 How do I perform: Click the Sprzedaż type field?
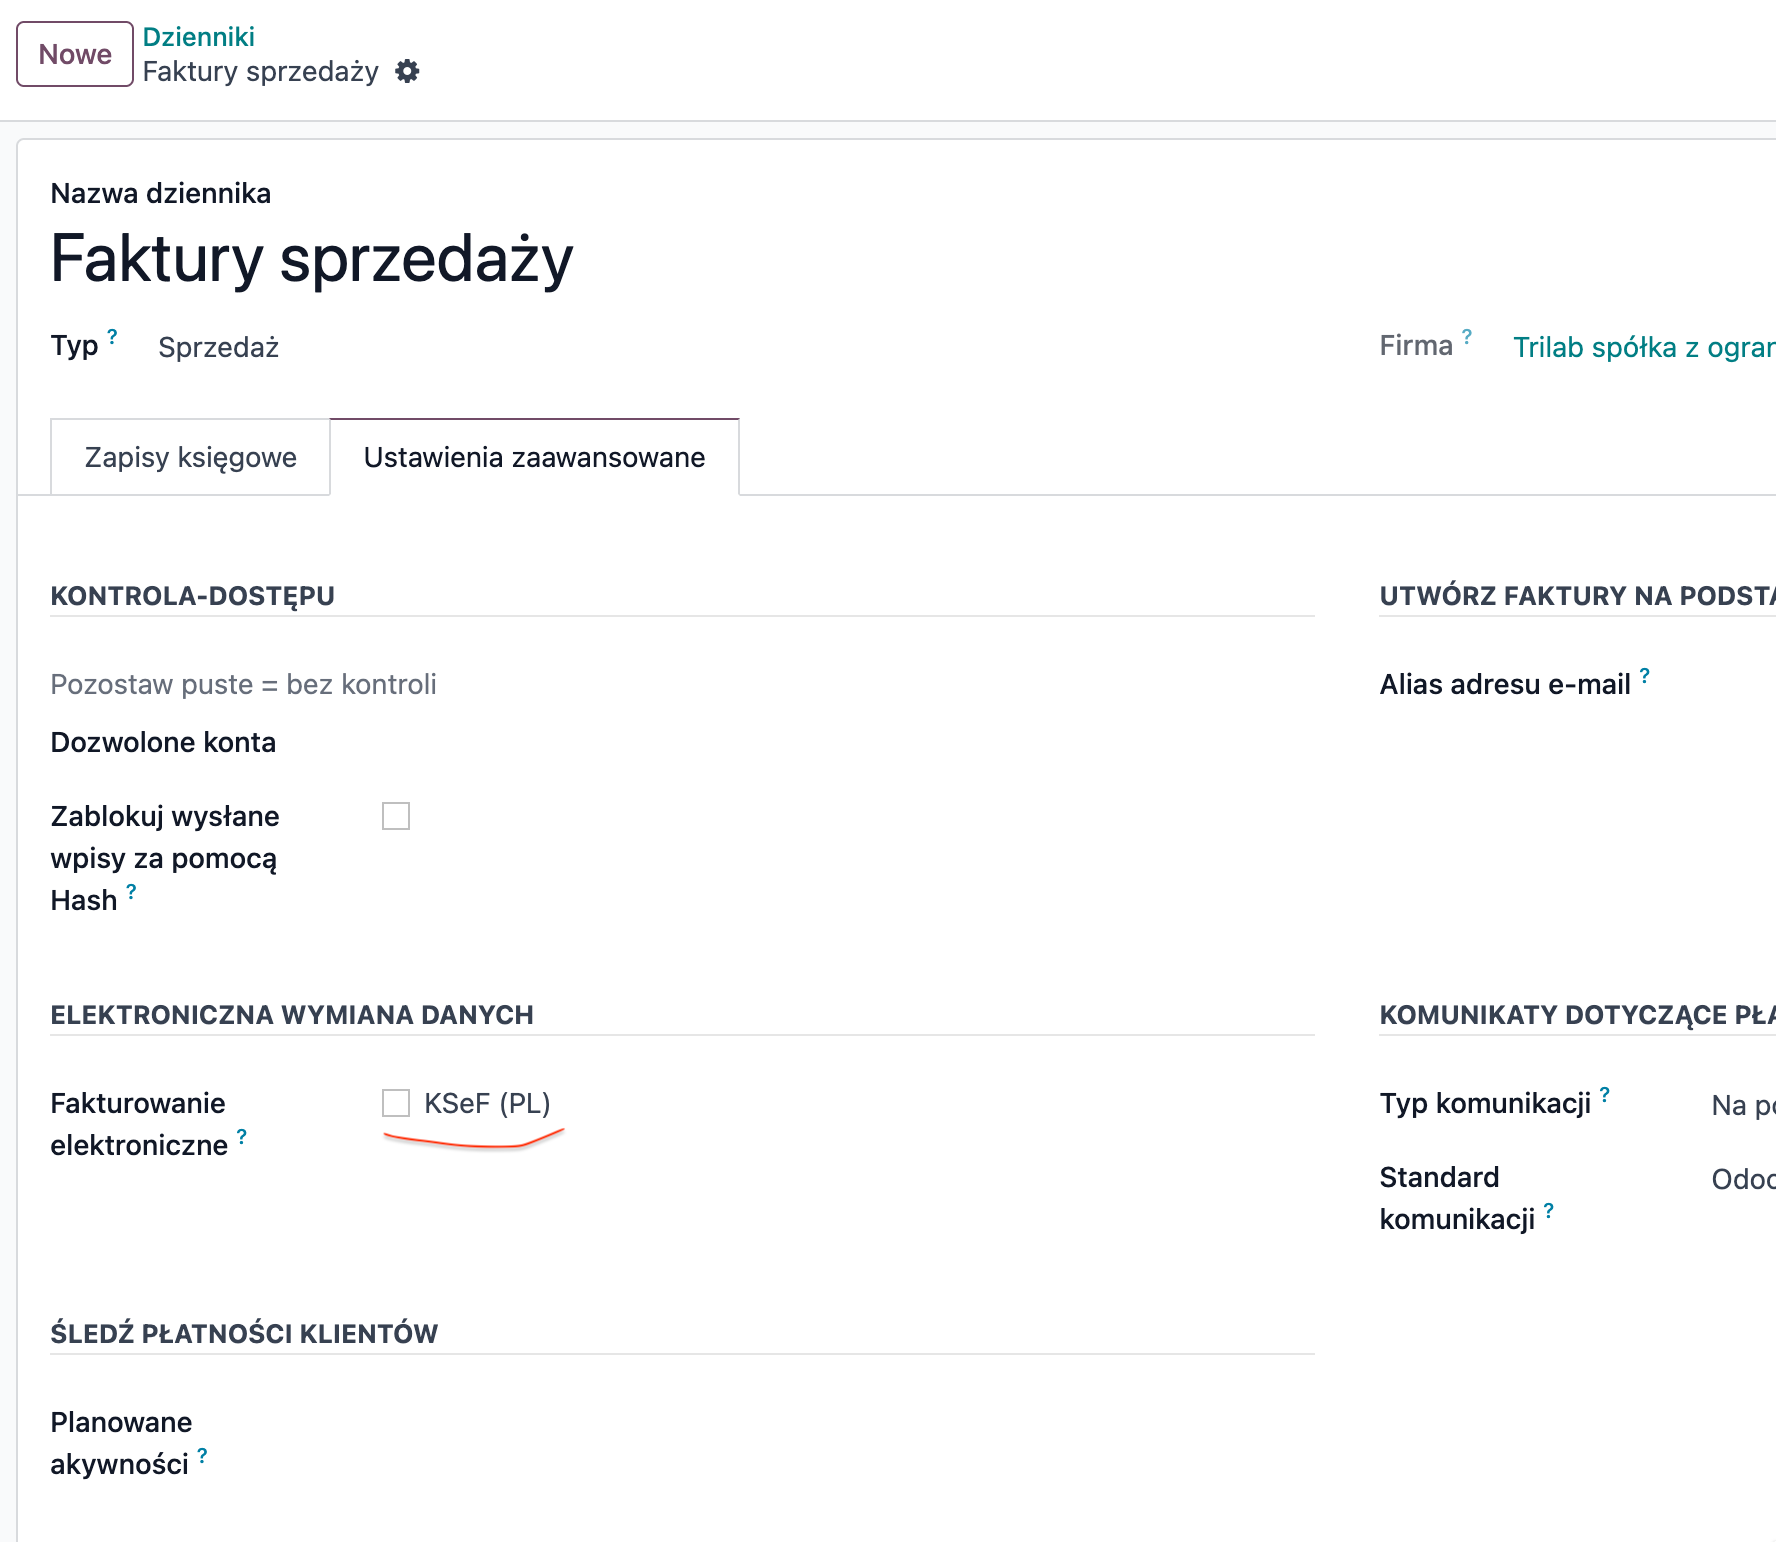click(x=219, y=347)
